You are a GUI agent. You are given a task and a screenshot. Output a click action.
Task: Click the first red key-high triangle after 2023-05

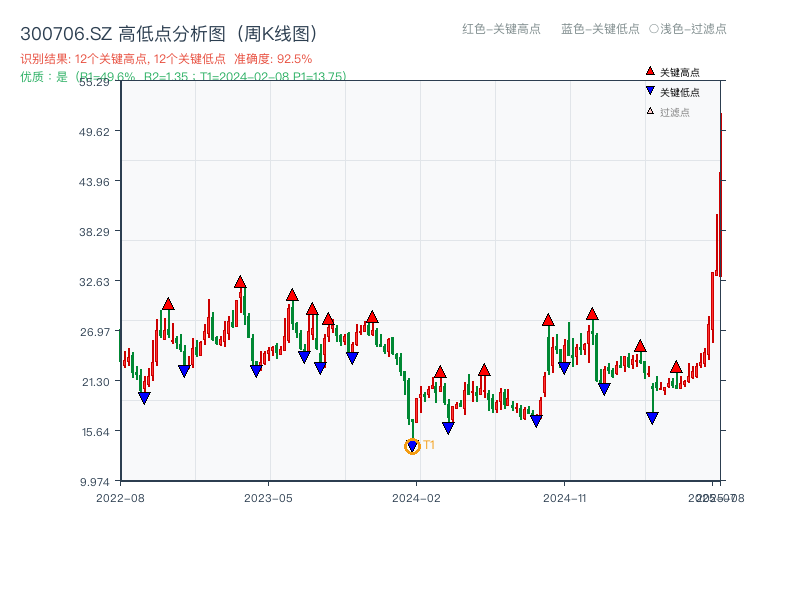click(x=292, y=295)
